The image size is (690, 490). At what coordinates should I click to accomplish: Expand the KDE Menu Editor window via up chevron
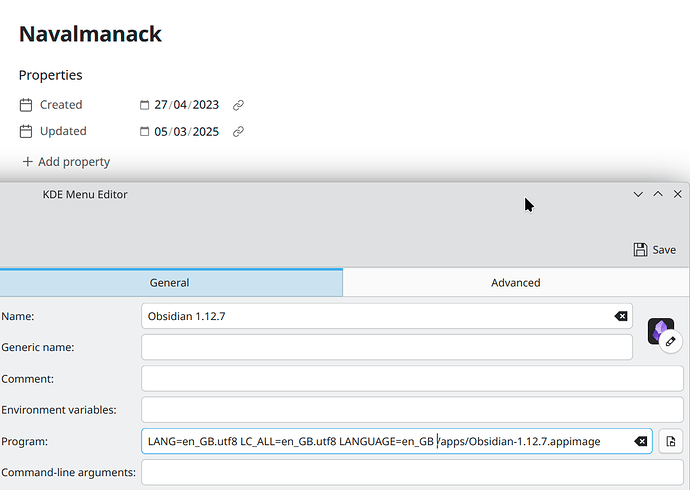tap(658, 194)
